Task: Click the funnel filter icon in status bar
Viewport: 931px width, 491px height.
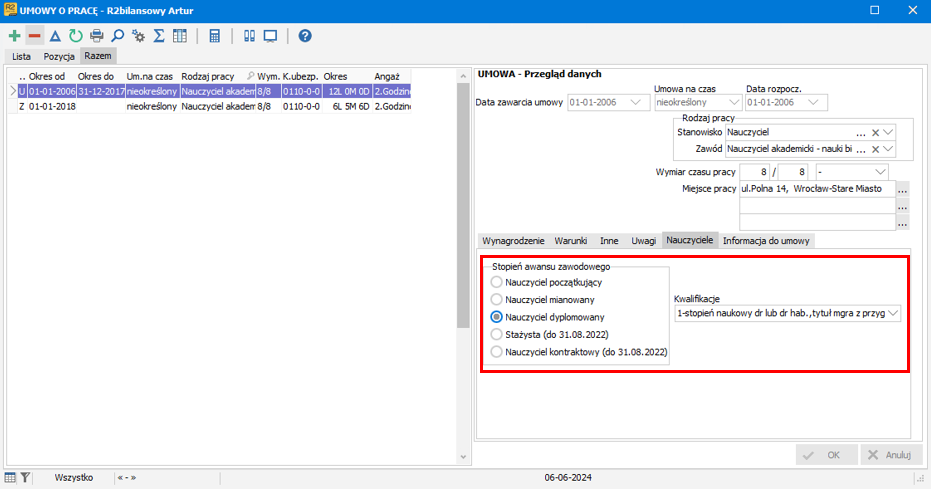Action: (x=25, y=477)
